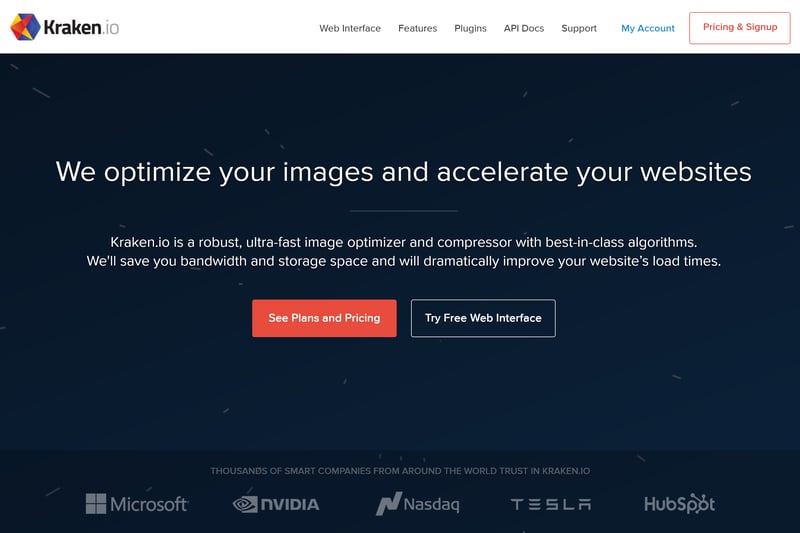Click the Pricing & Signup button

[740, 28]
